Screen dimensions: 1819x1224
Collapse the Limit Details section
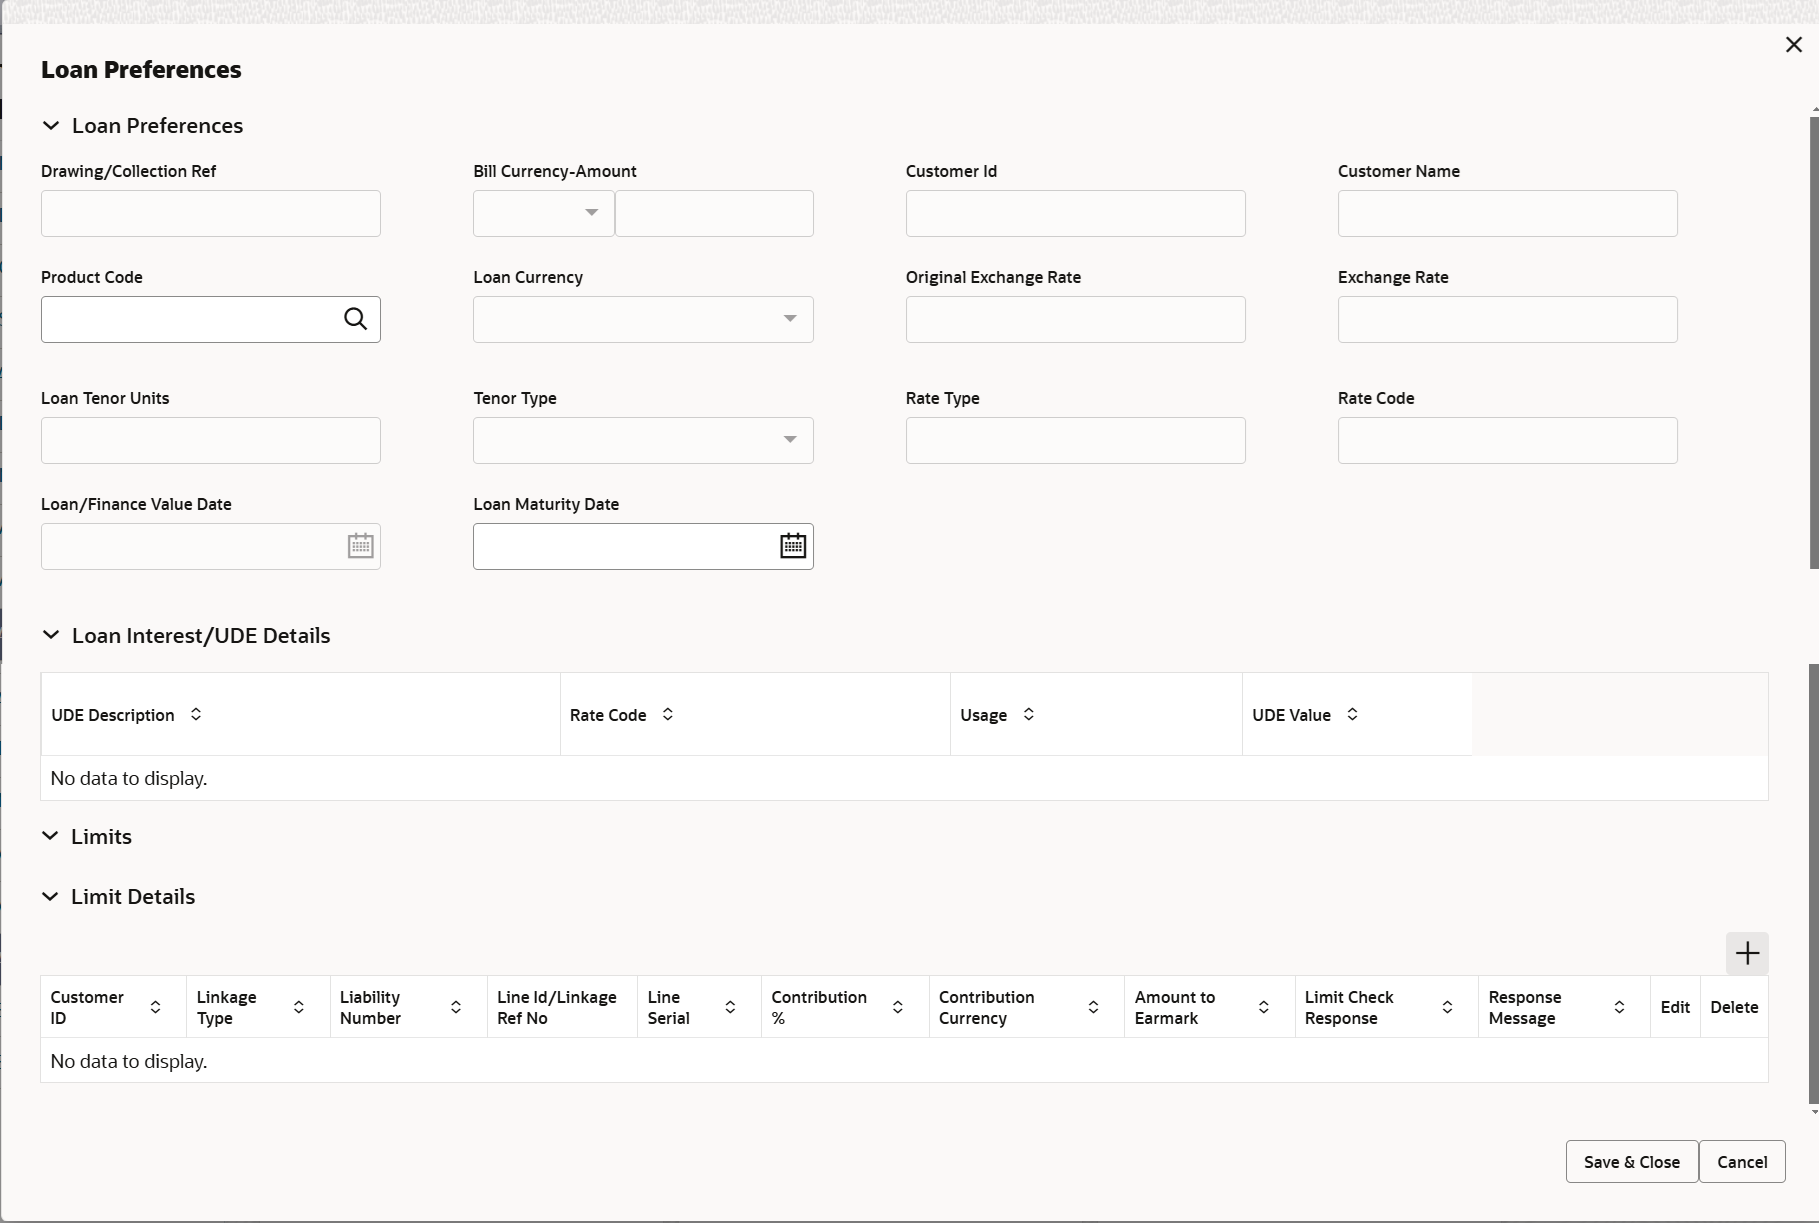[50, 896]
